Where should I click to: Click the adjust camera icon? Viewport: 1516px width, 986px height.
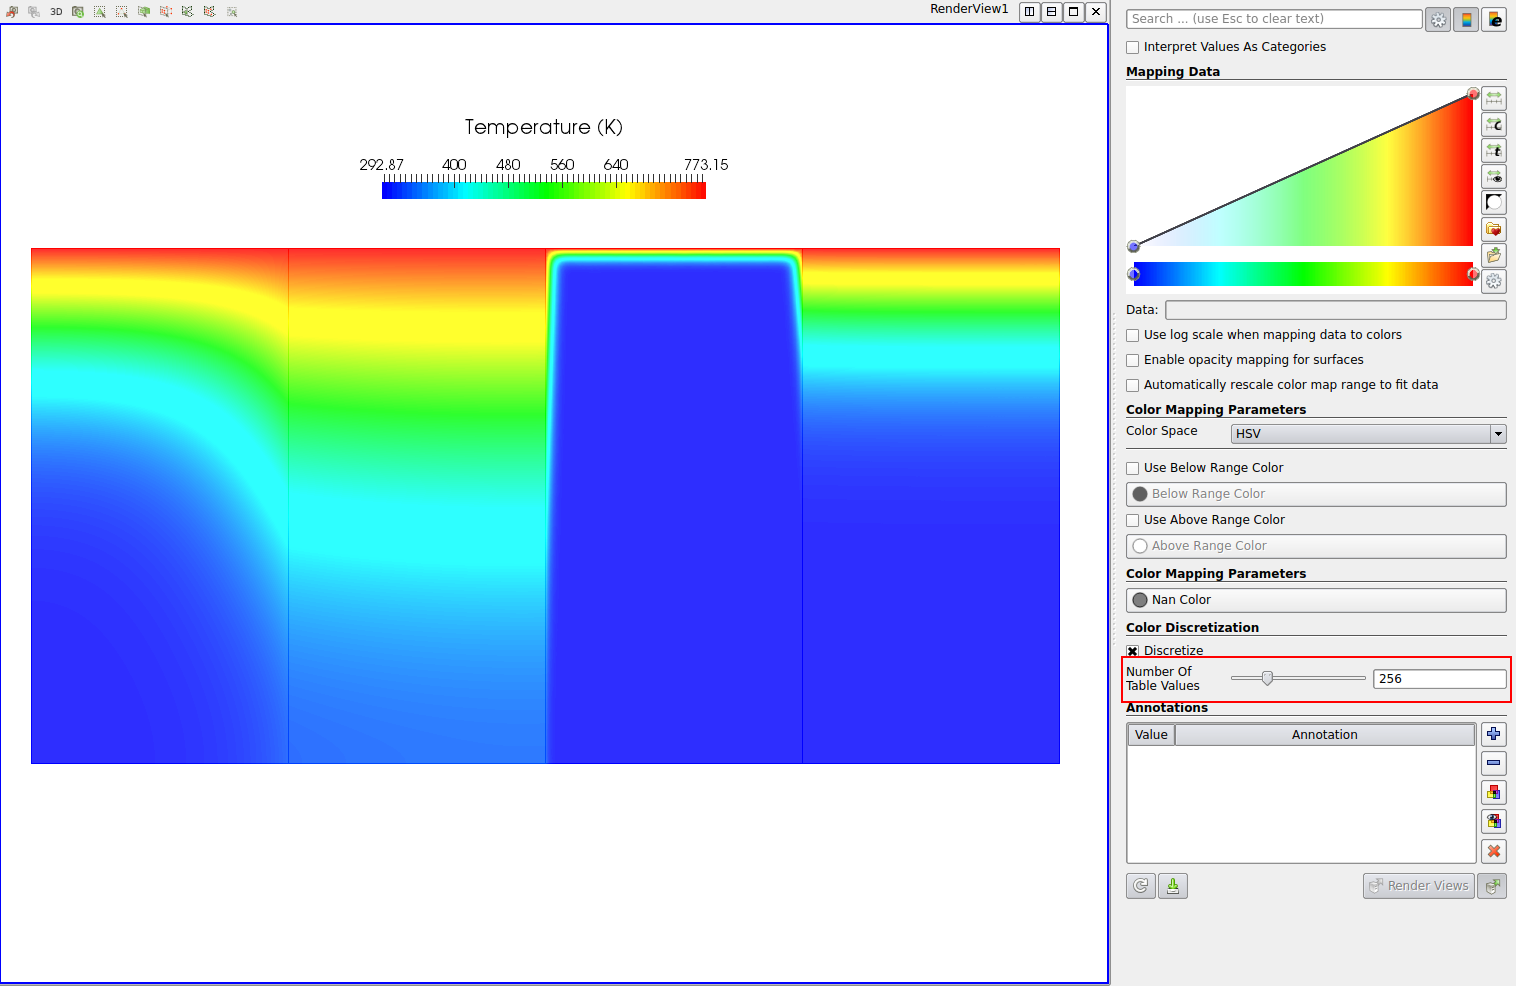(78, 11)
